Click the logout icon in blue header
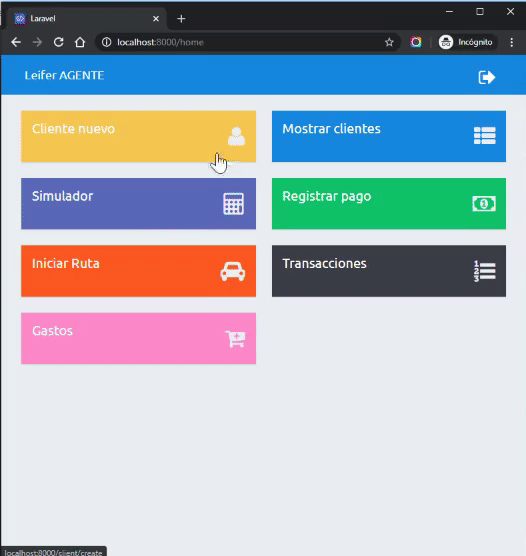 tap(487, 77)
